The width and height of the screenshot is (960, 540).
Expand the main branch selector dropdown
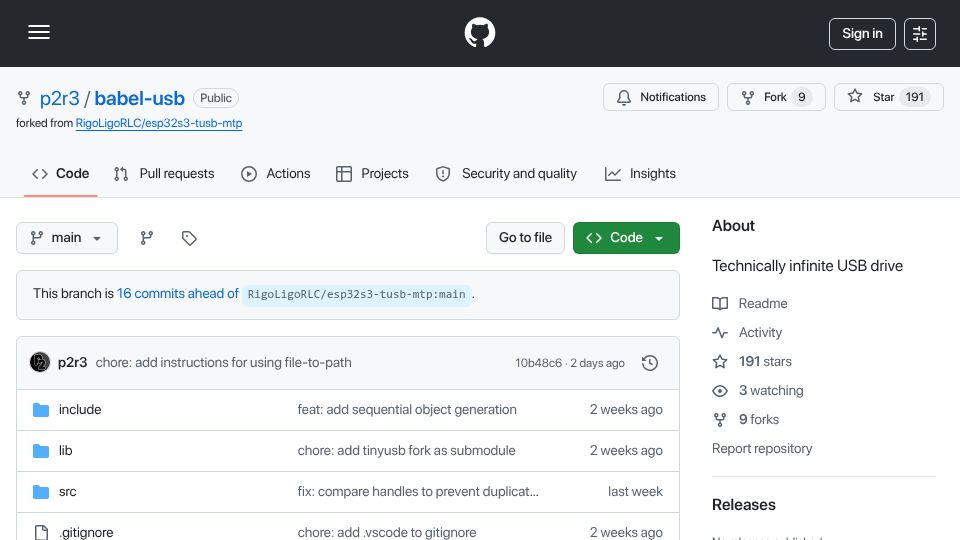tap(67, 238)
